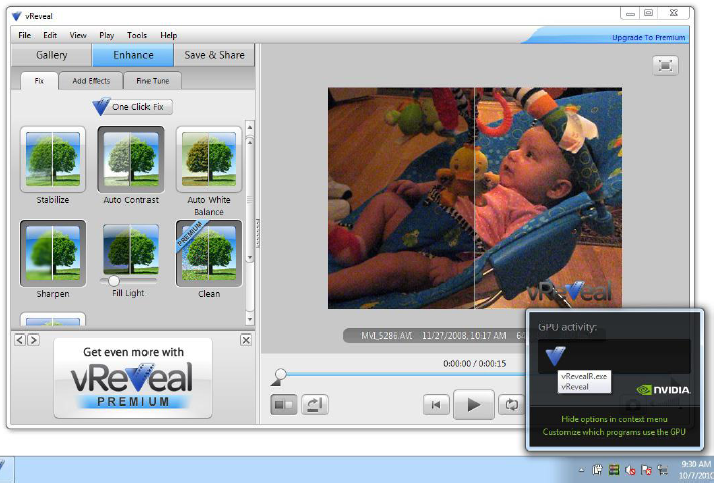This screenshot has width=718, height=489.
Task: Adjust the Fill Light slider
Action: coord(114,280)
